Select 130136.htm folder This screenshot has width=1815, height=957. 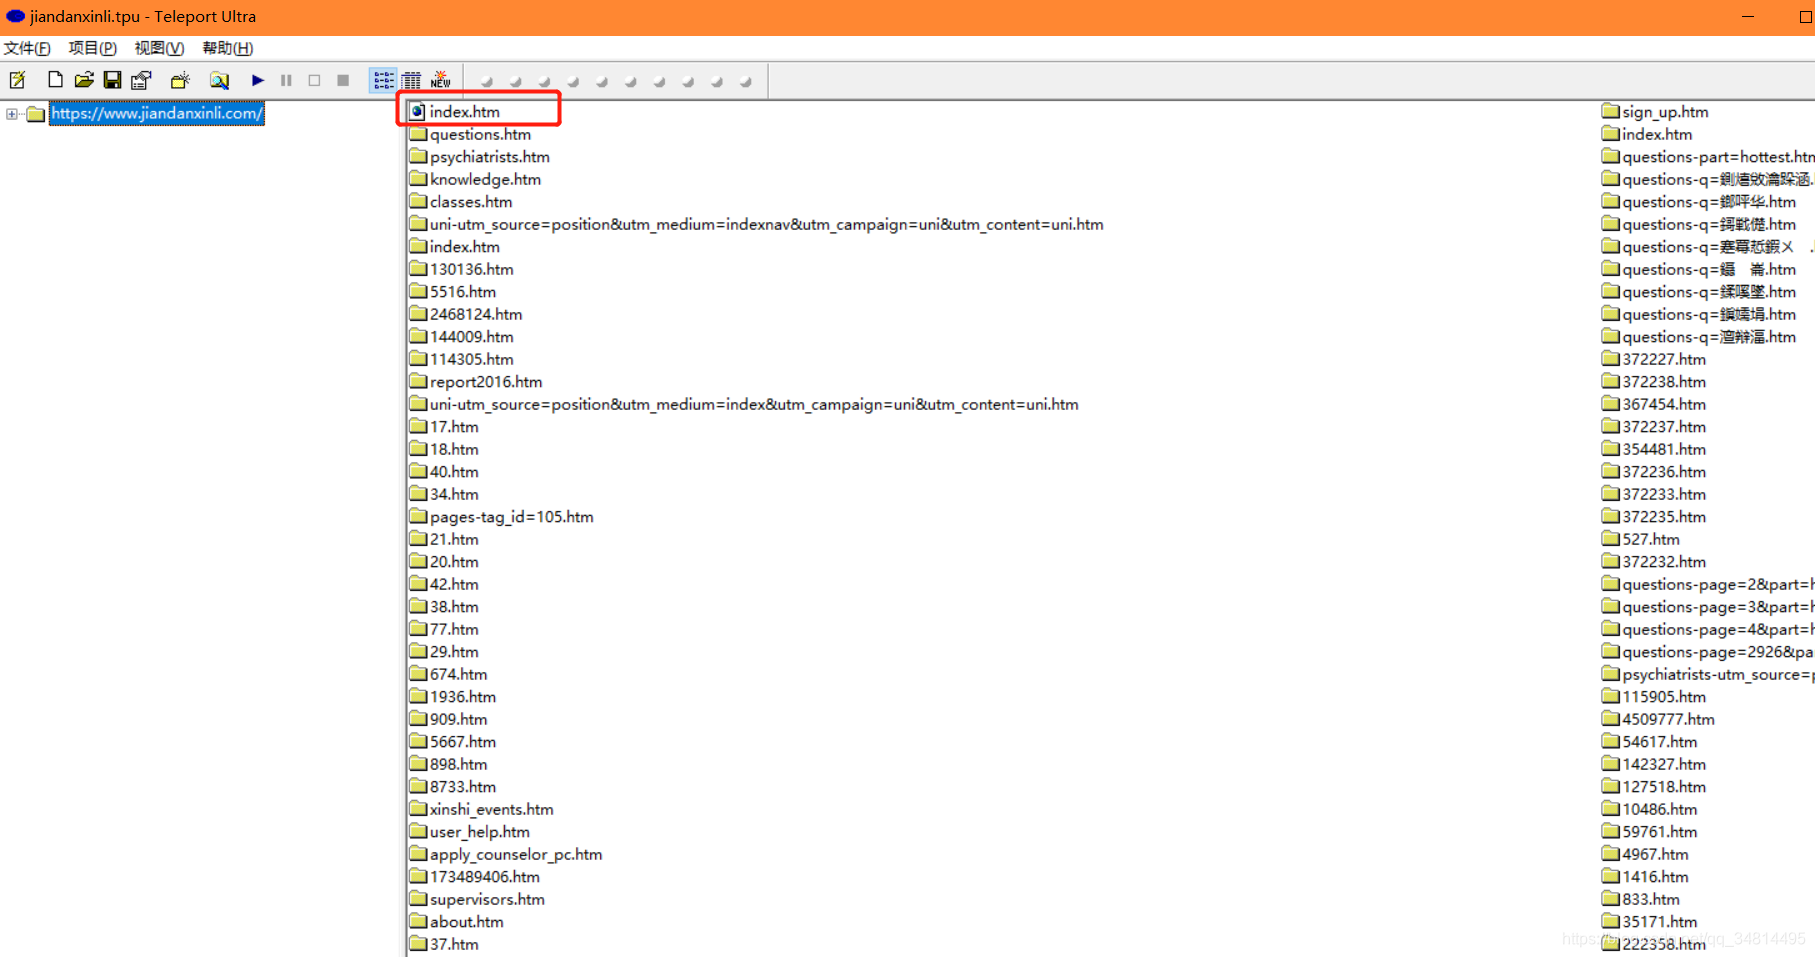point(472,269)
